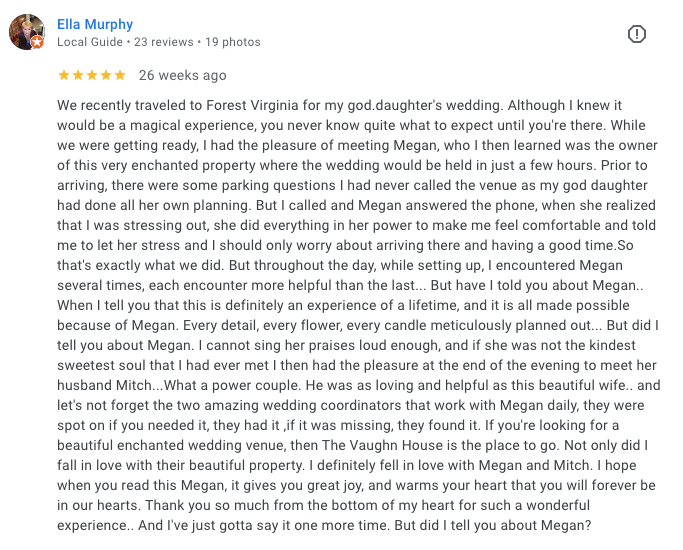Click the first yellow rating star
683x550 pixels.
point(64,75)
